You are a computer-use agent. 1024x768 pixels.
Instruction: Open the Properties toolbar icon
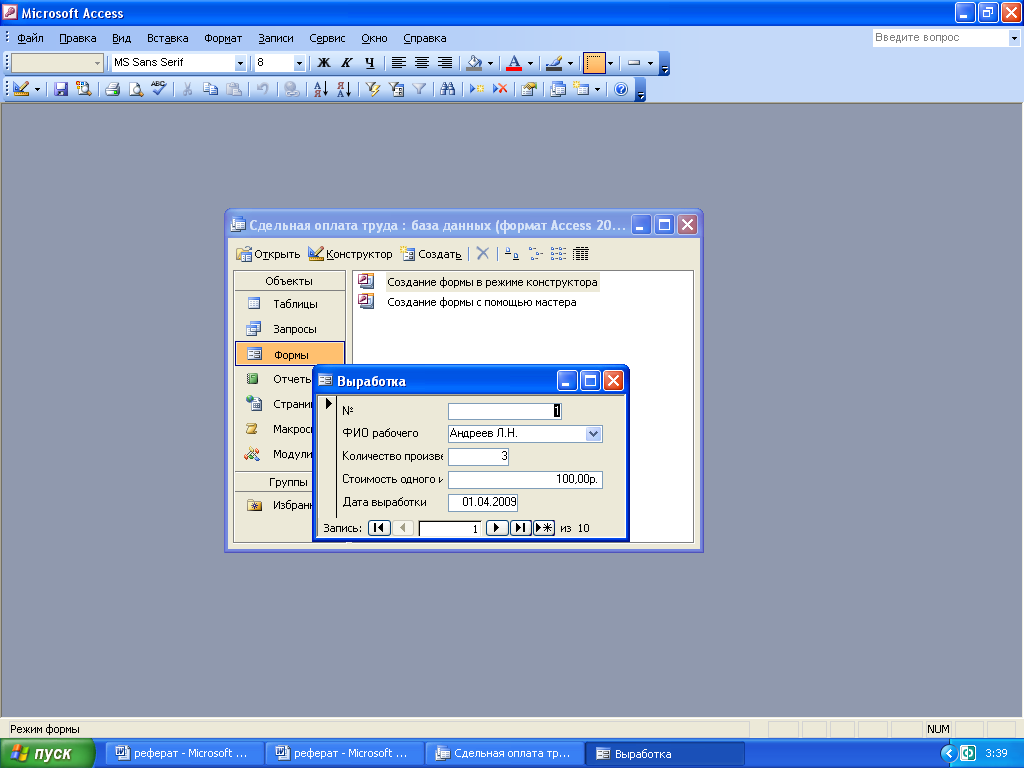(x=529, y=89)
